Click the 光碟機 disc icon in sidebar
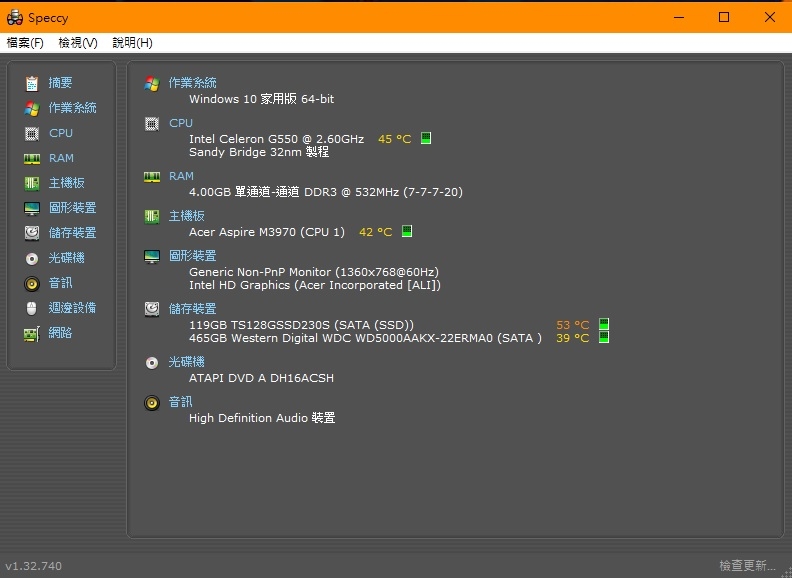The width and height of the screenshot is (792, 578). pyautogui.click(x=32, y=259)
